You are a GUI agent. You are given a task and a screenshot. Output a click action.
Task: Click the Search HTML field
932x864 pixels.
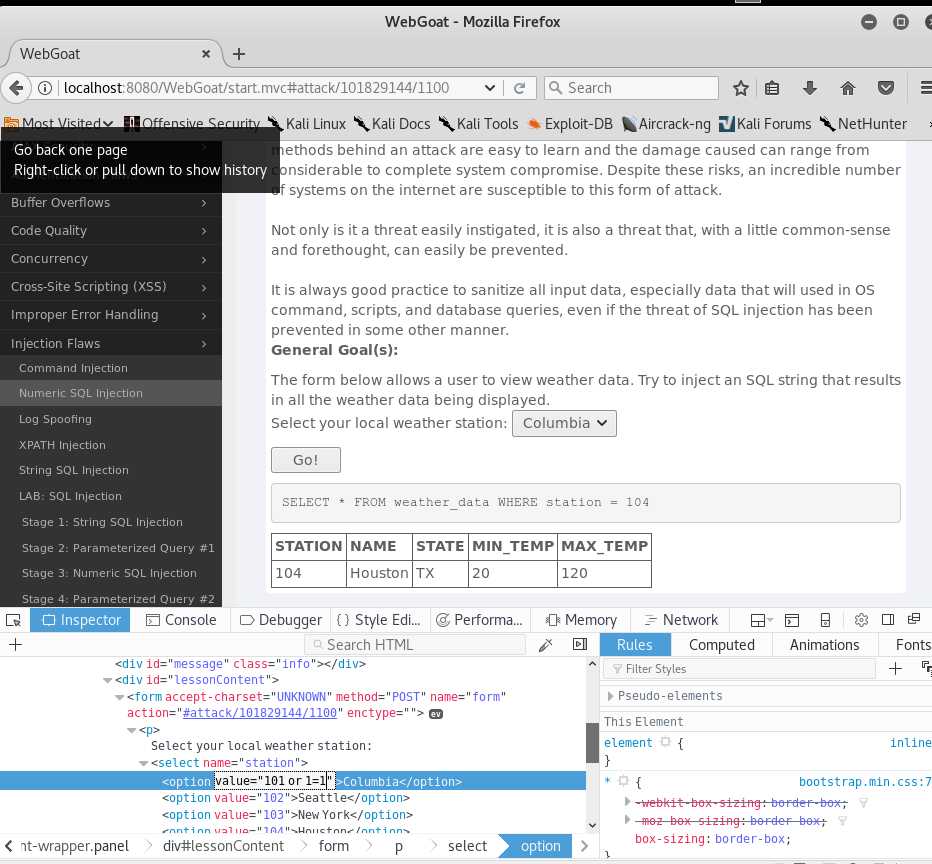[415, 645]
